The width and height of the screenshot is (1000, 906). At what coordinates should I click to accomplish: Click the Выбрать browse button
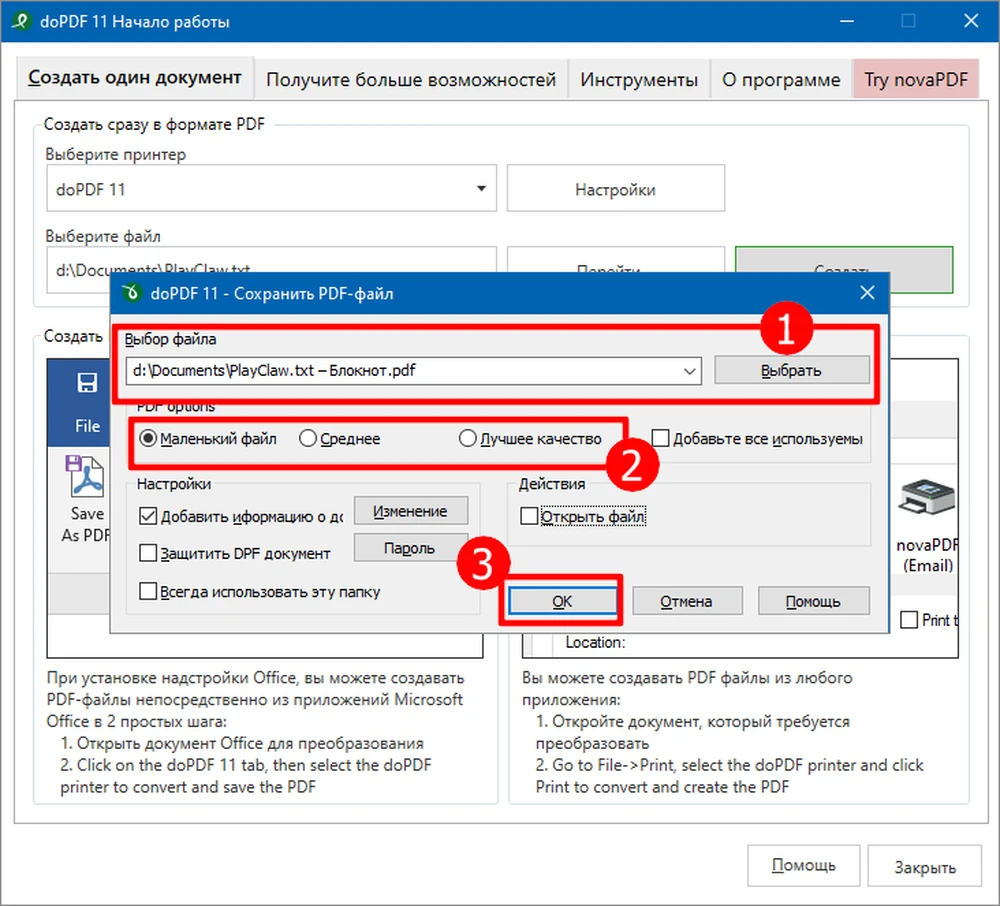tap(791, 371)
